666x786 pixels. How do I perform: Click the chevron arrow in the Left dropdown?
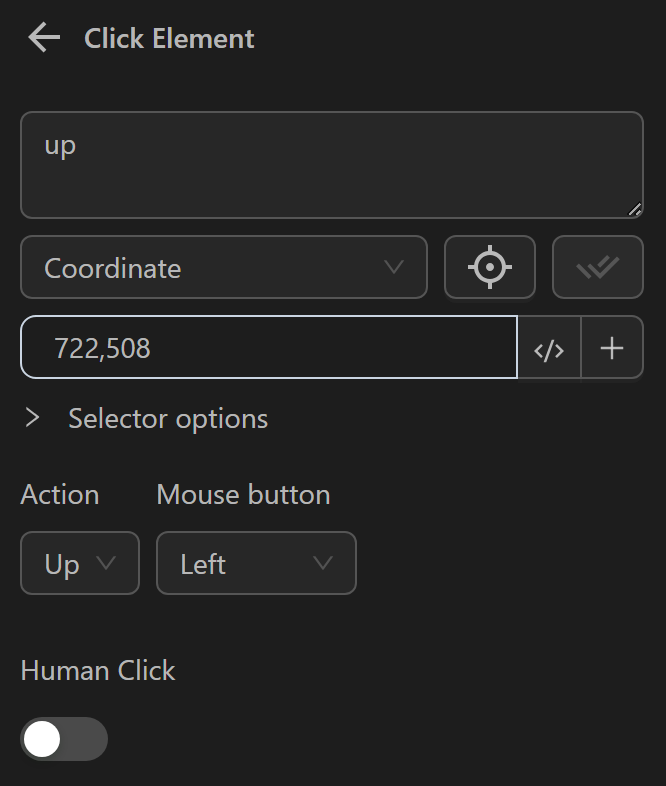click(323, 563)
